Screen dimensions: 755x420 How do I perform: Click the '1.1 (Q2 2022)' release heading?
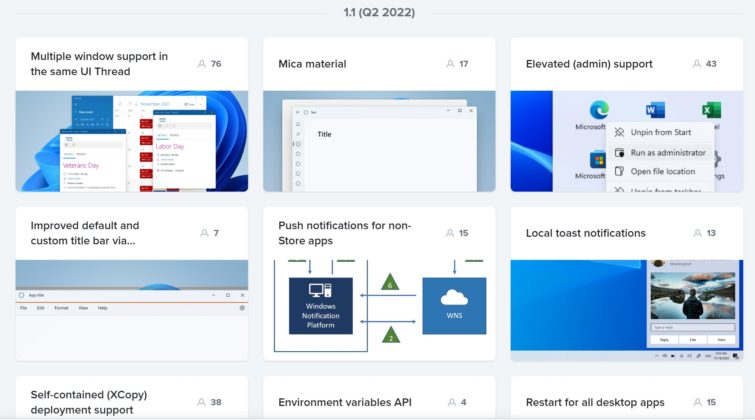378,13
